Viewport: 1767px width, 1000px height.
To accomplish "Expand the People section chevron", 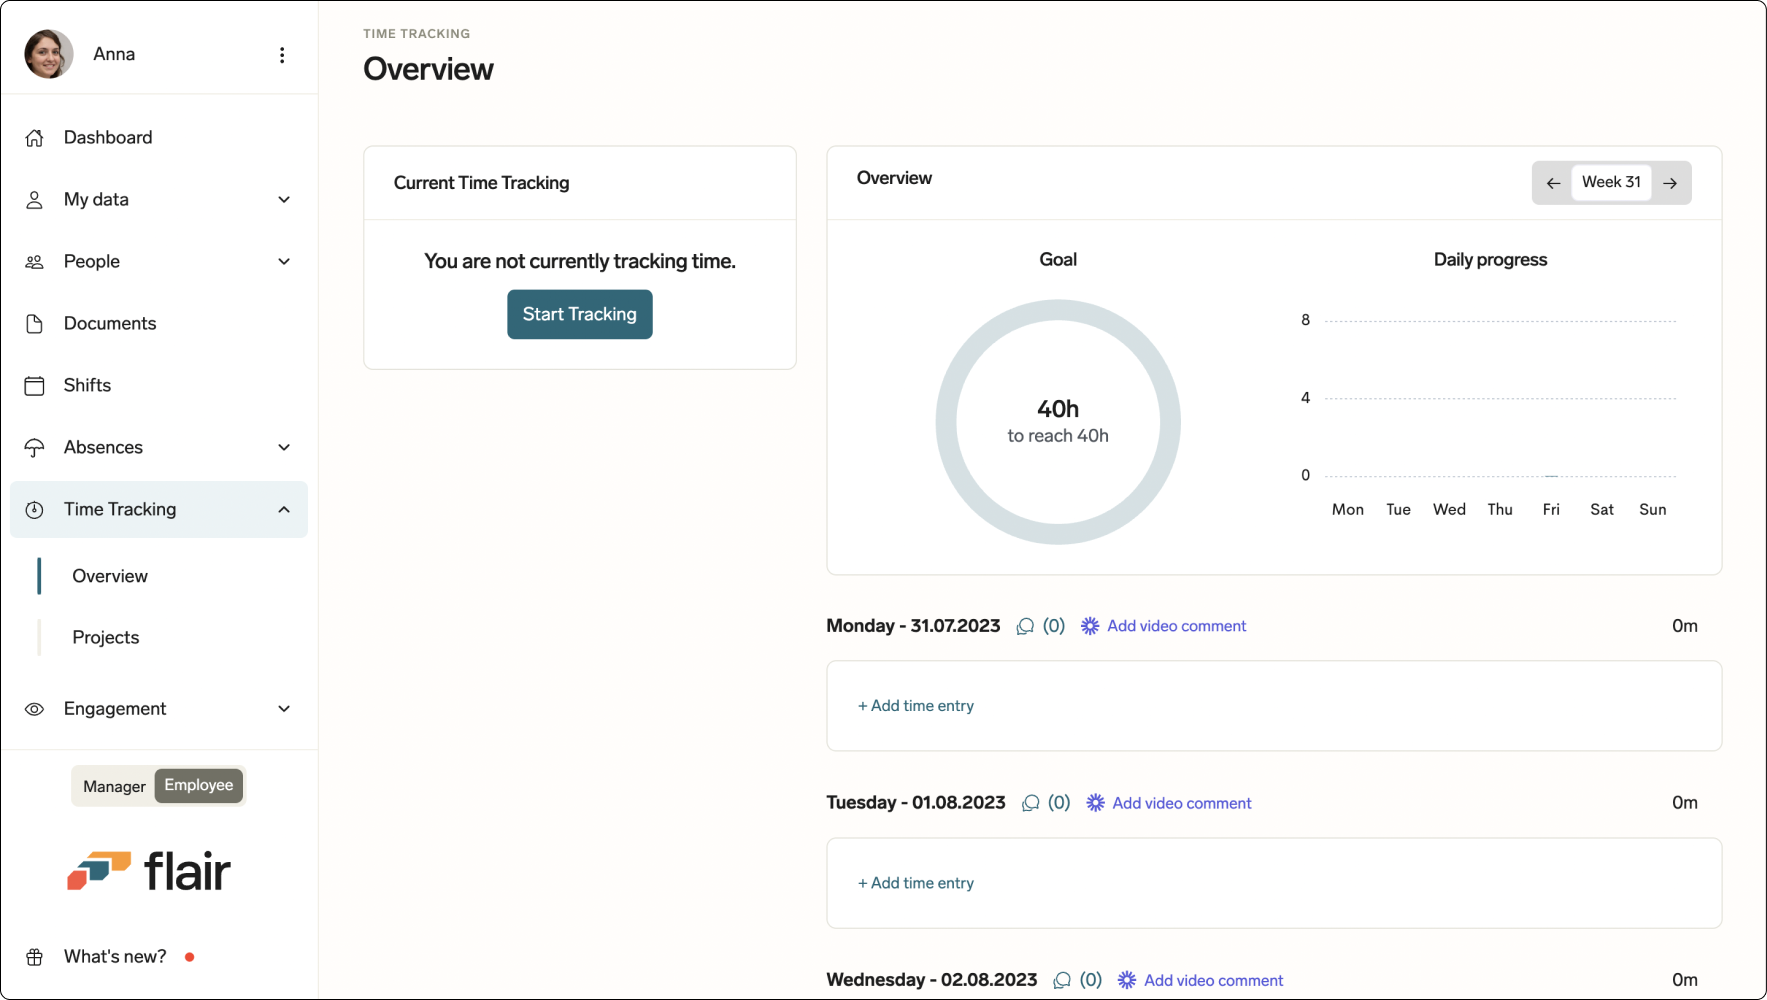I will [284, 262].
